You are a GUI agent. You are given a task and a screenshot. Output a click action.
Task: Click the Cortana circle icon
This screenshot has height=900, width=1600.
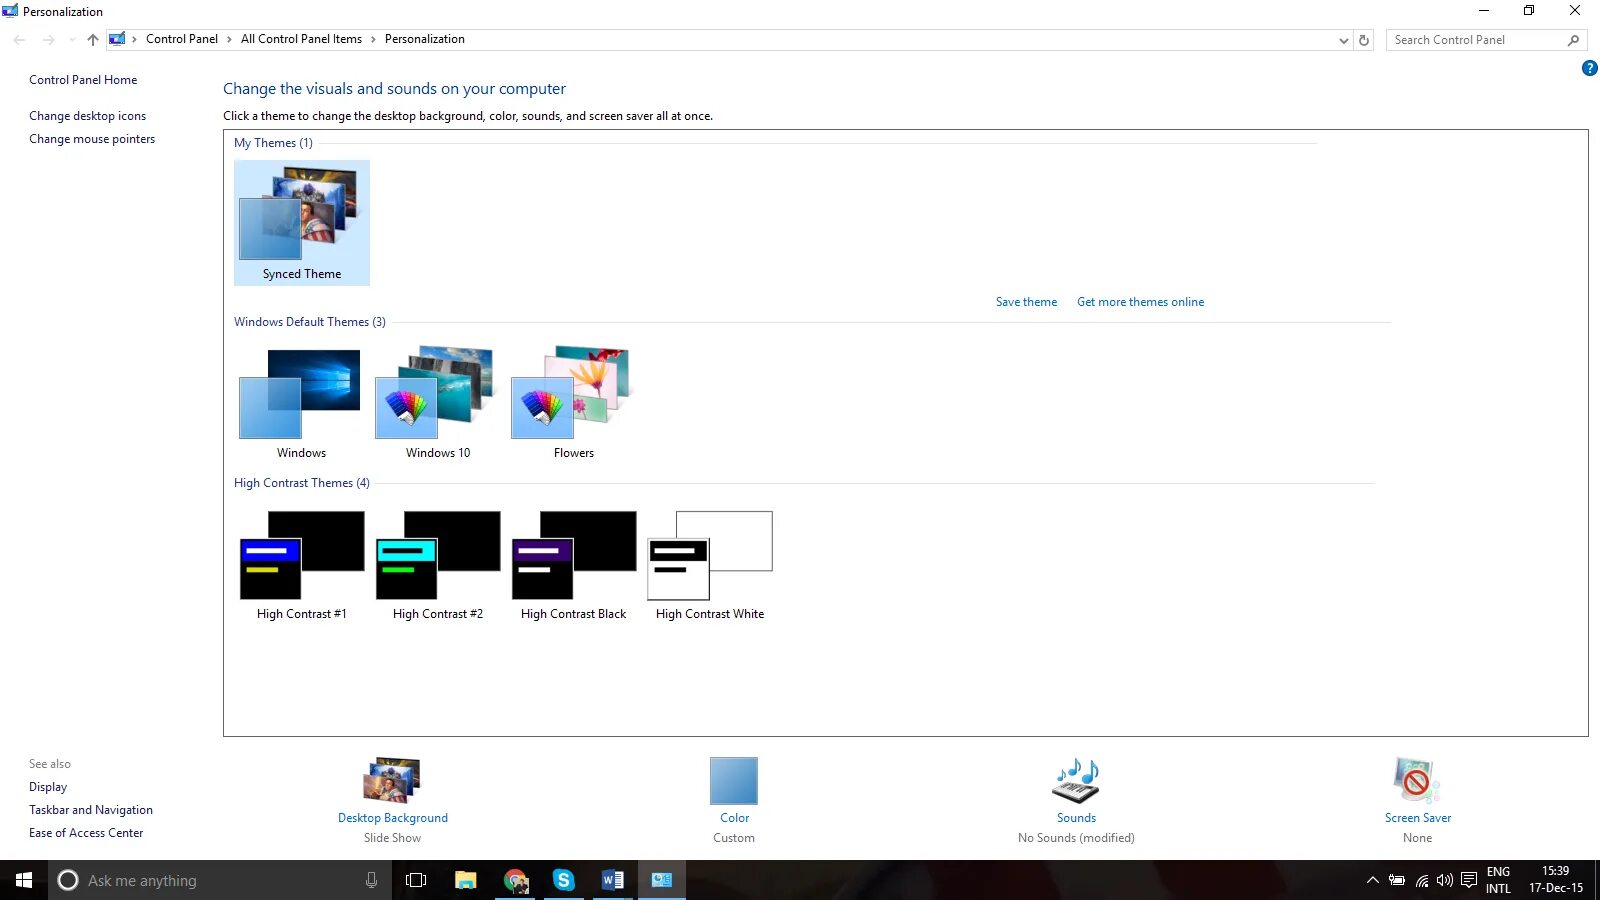[67, 880]
